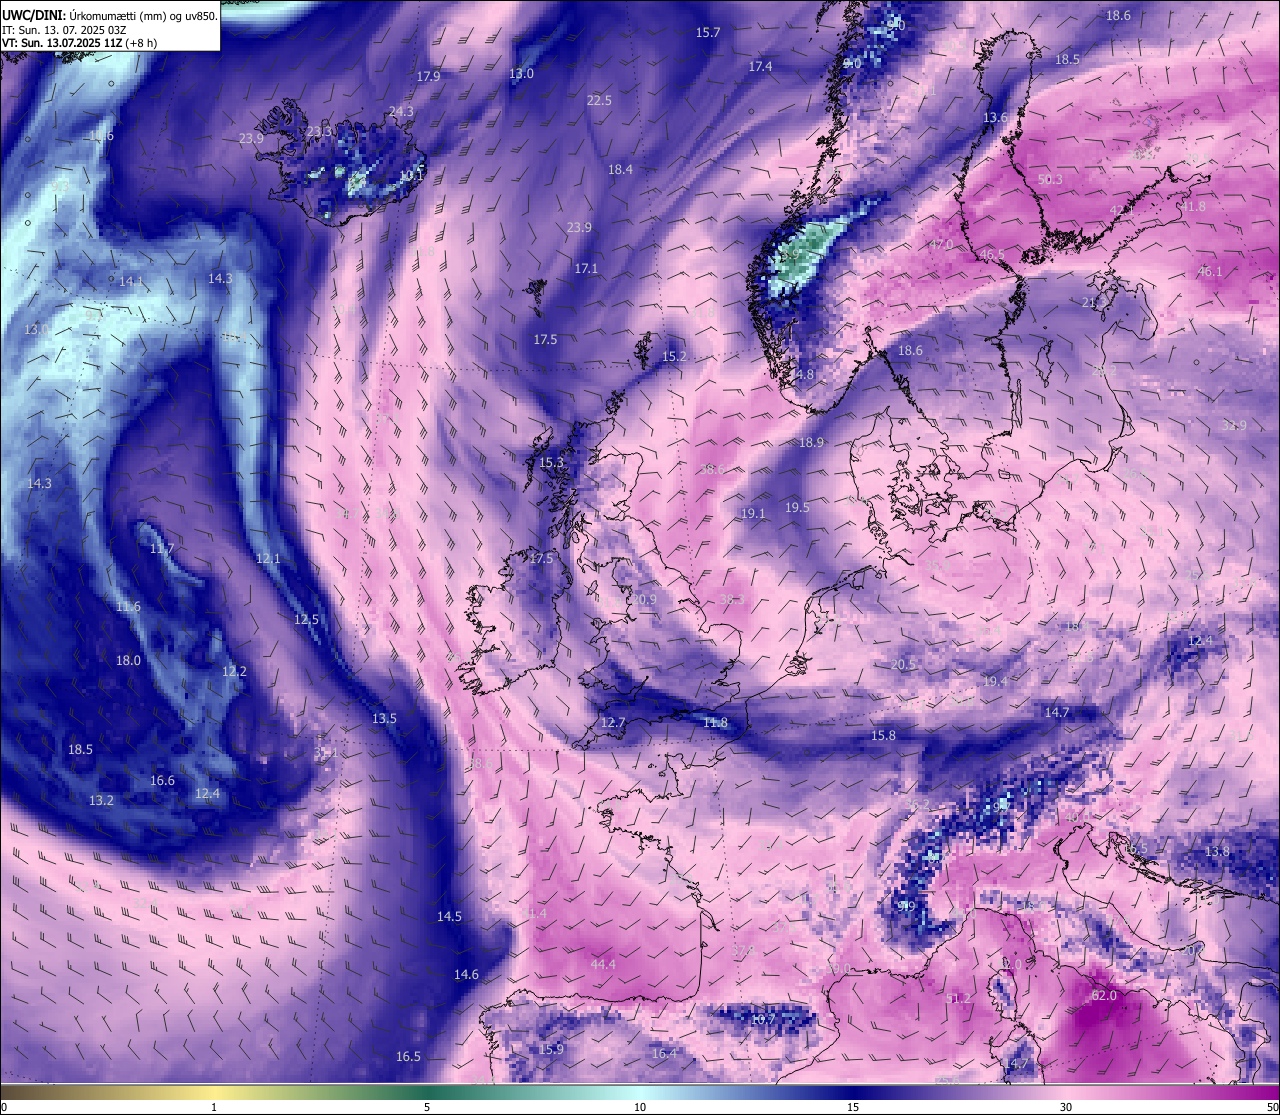Click the 11.8 value on the map
Screen dimensions: 1280x1115
click(715, 723)
